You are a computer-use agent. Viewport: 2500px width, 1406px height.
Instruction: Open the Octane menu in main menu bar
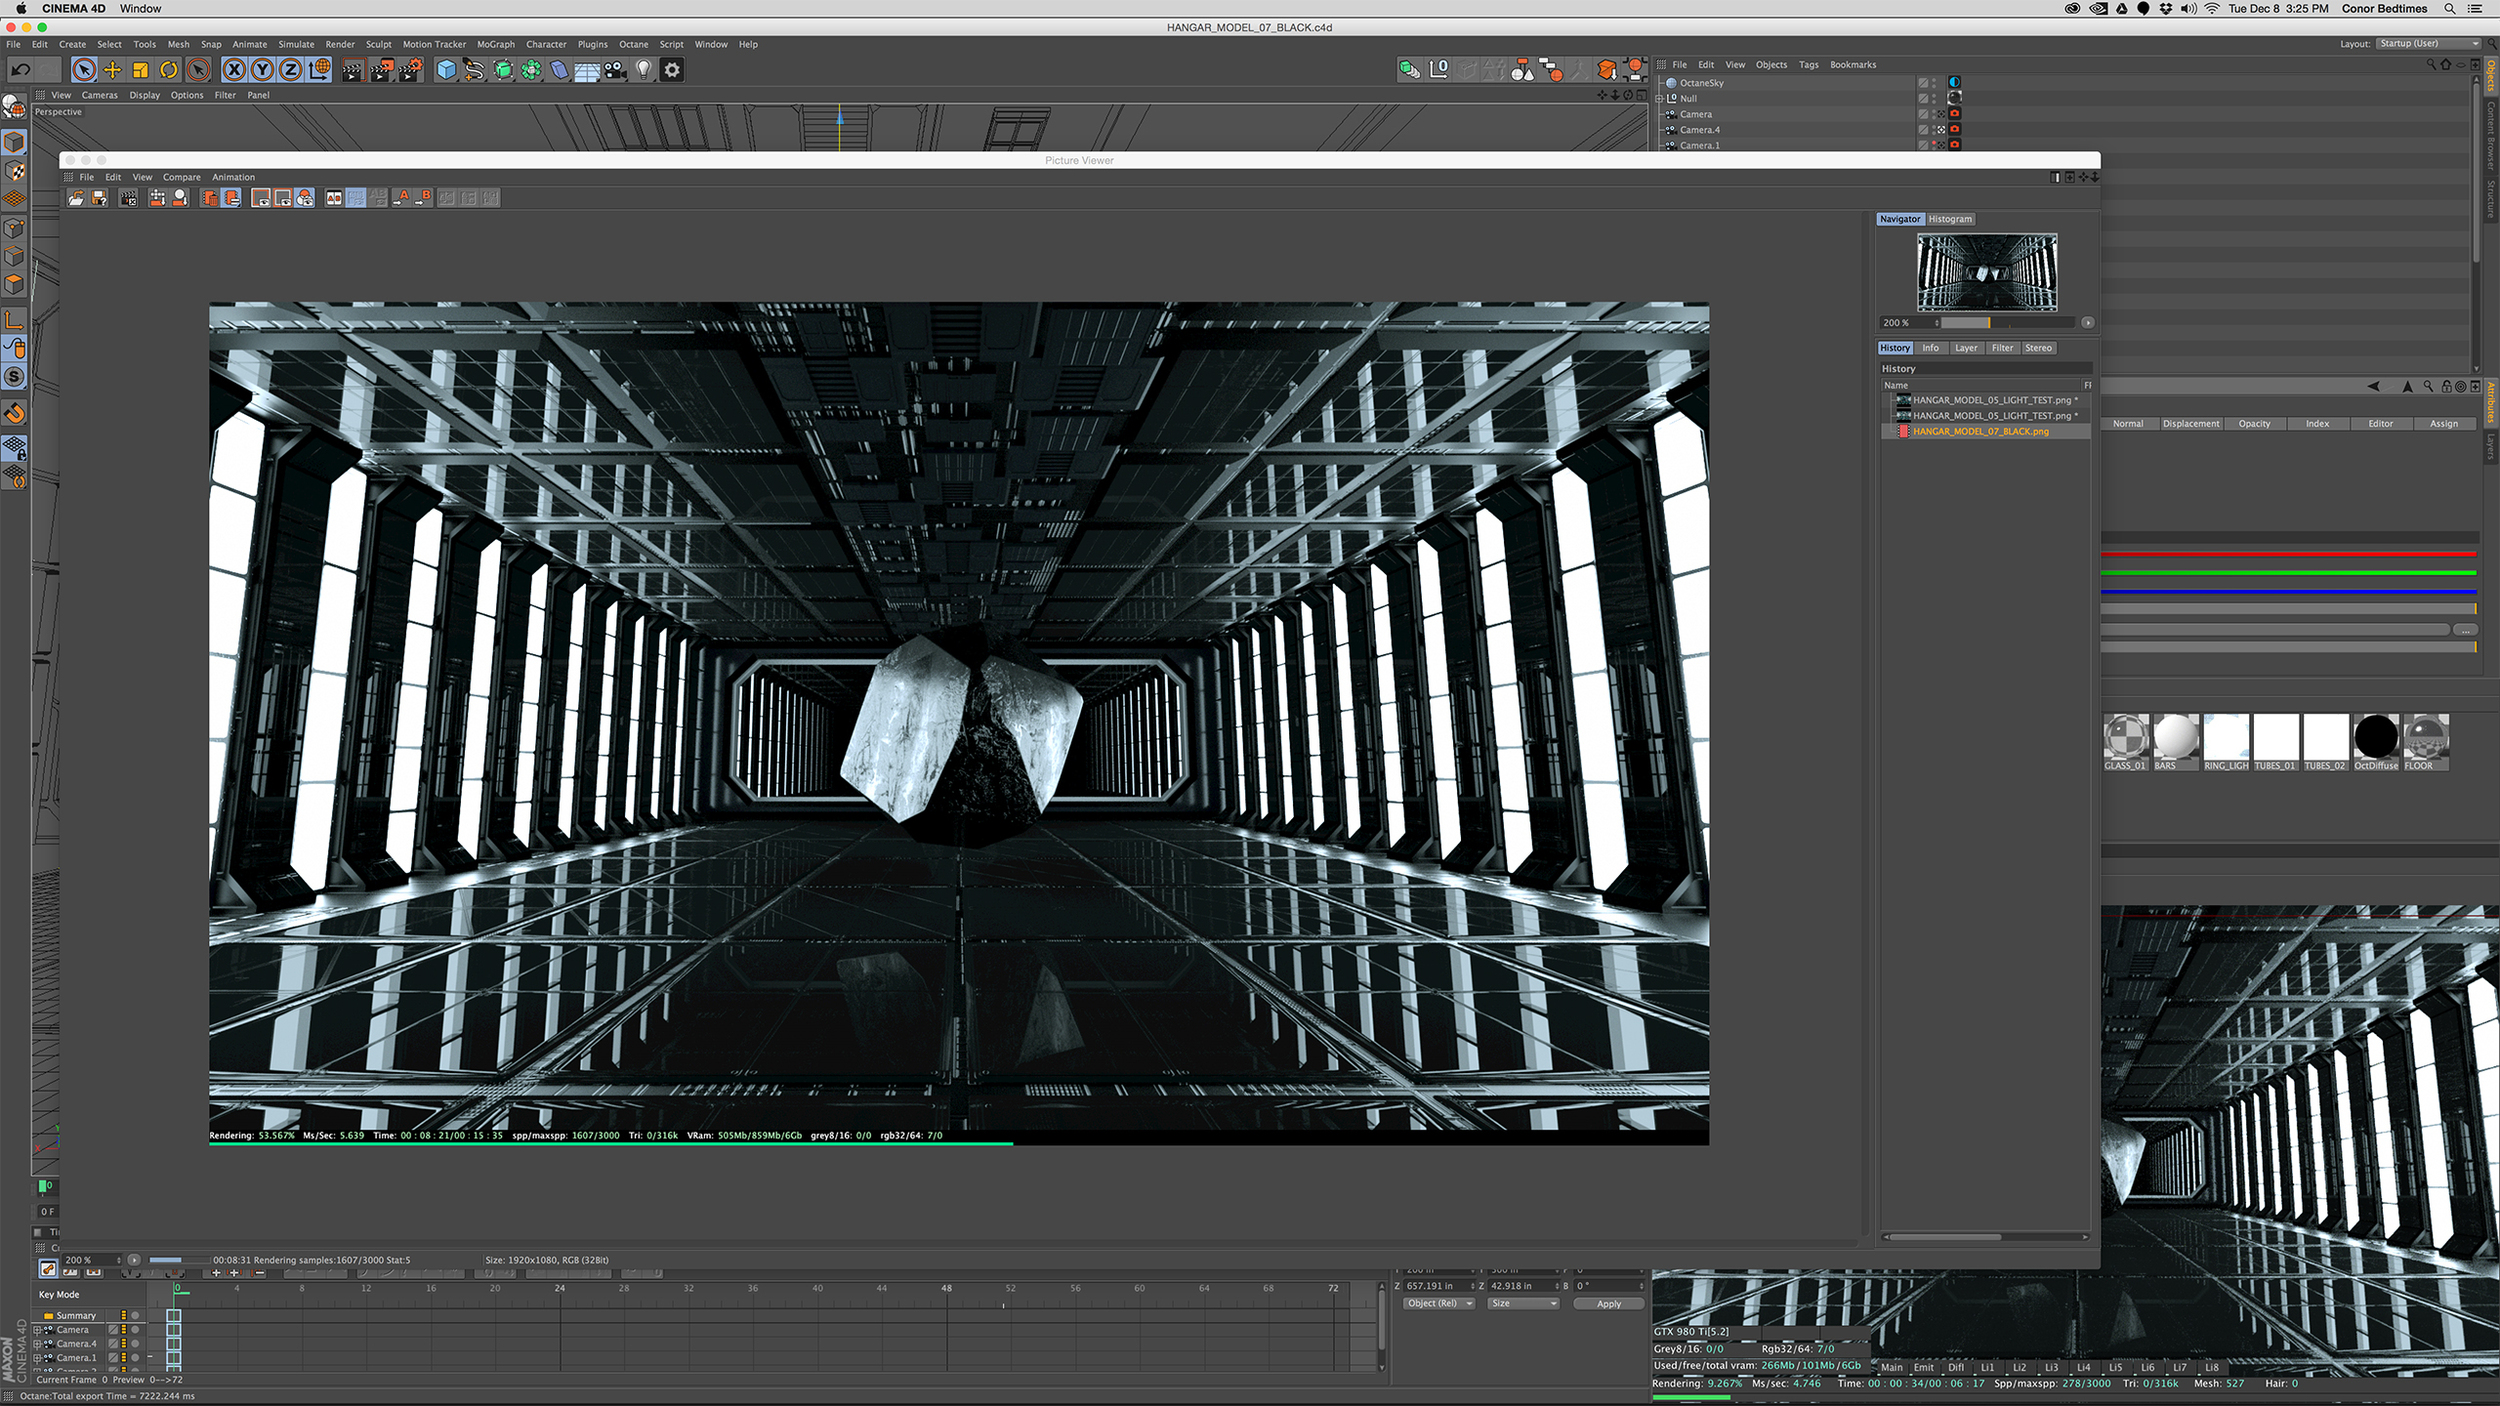click(633, 44)
